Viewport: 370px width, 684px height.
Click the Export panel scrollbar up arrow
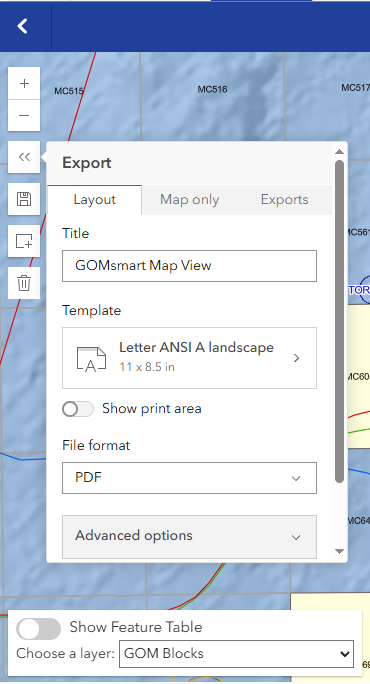[339, 152]
